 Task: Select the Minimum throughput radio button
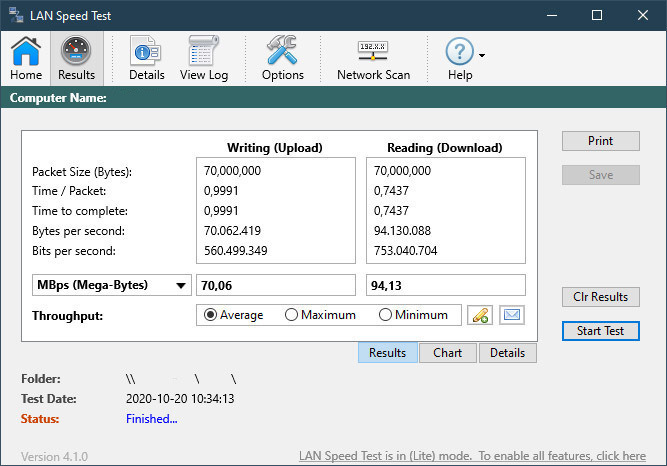(386, 315)
